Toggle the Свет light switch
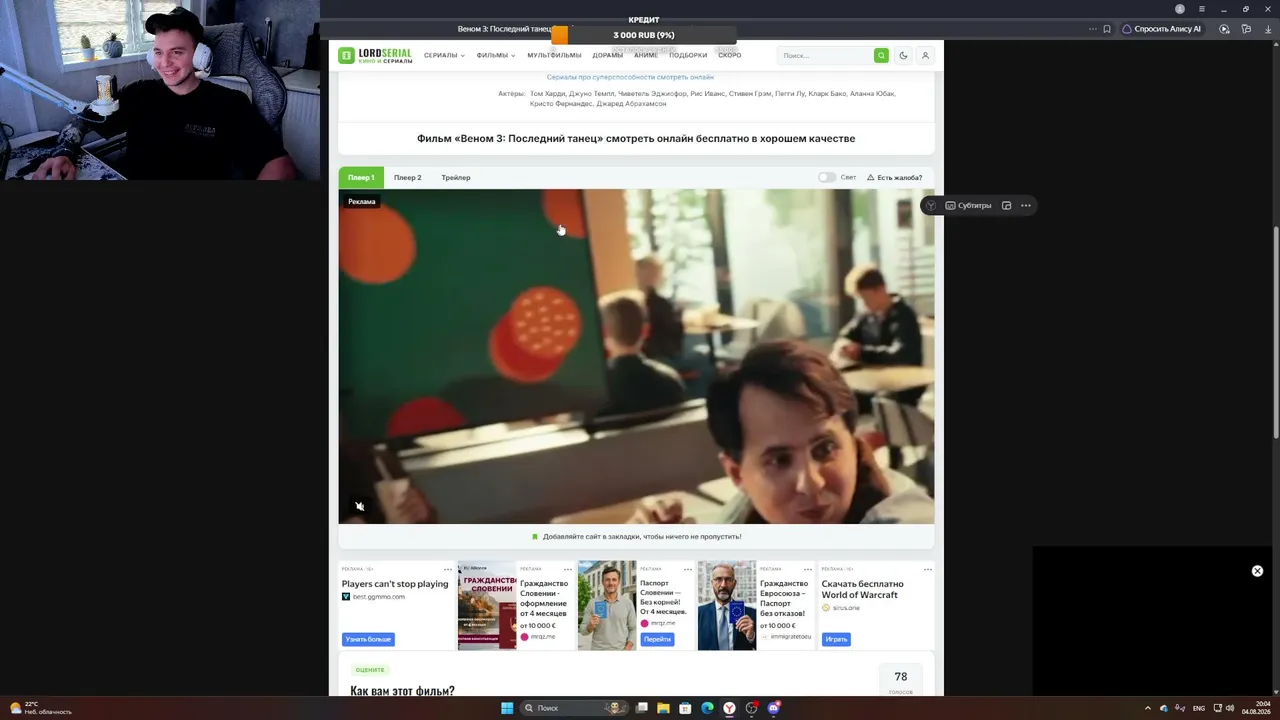The image size is (1280, 720). (x=827, y=177)
